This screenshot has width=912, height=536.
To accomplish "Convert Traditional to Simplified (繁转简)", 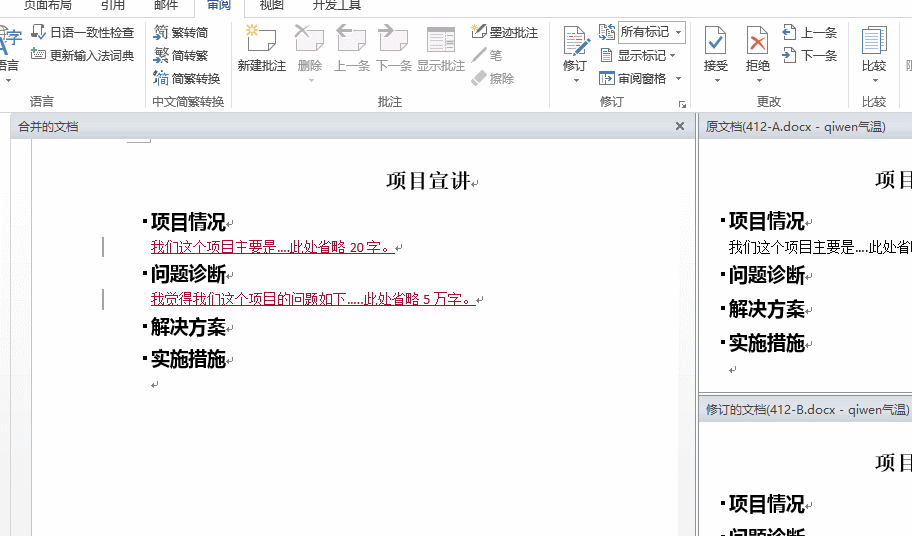I will click(181, 33).
